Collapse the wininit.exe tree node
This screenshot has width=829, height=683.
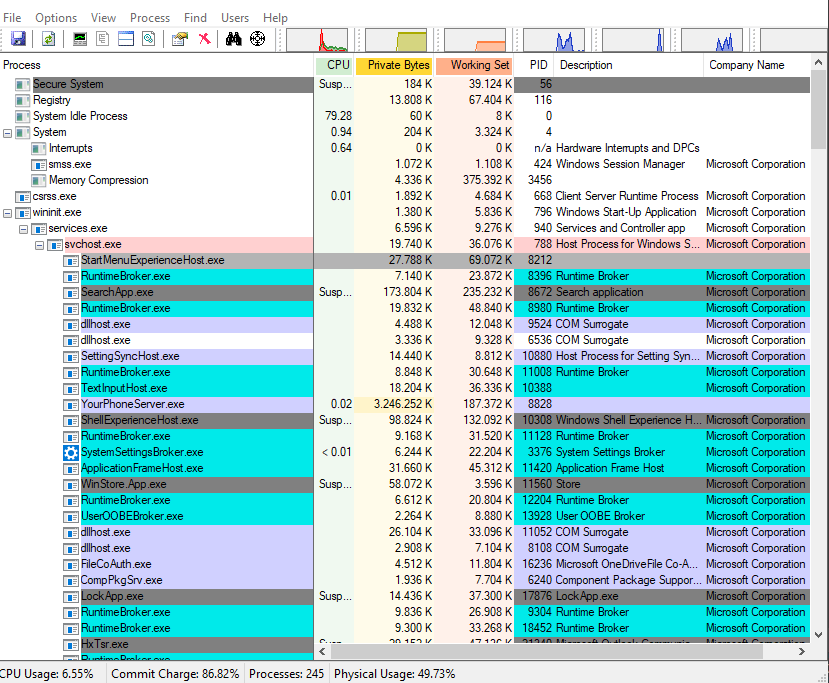[7, 214]
